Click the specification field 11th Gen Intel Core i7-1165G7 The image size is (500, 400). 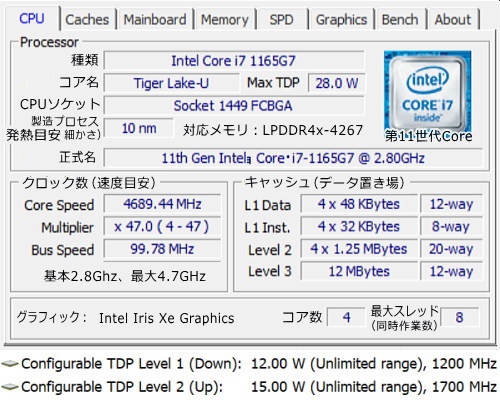[293, 158]
